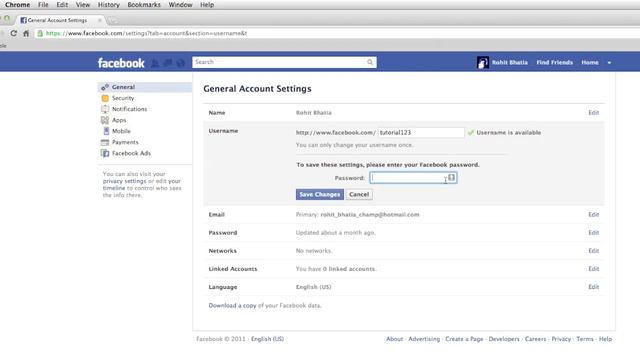Close the General Account Settings tab
This screenshot has width=640, height=360.
point(100,20)
